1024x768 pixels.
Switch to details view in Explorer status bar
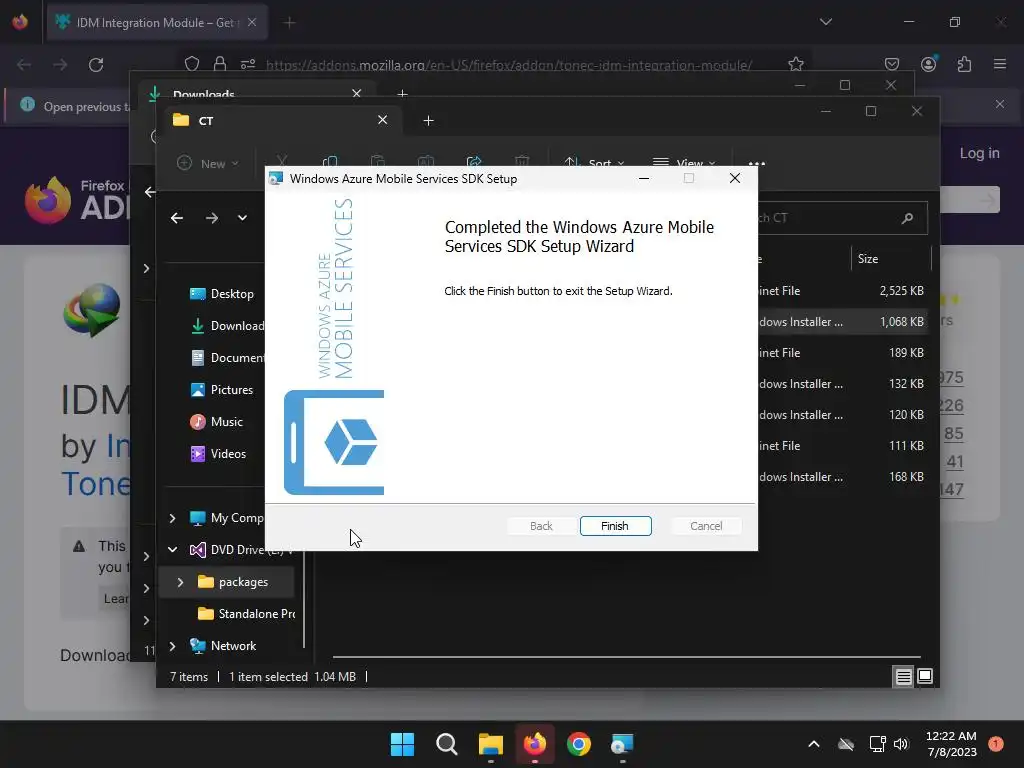(x=903, y=677)
